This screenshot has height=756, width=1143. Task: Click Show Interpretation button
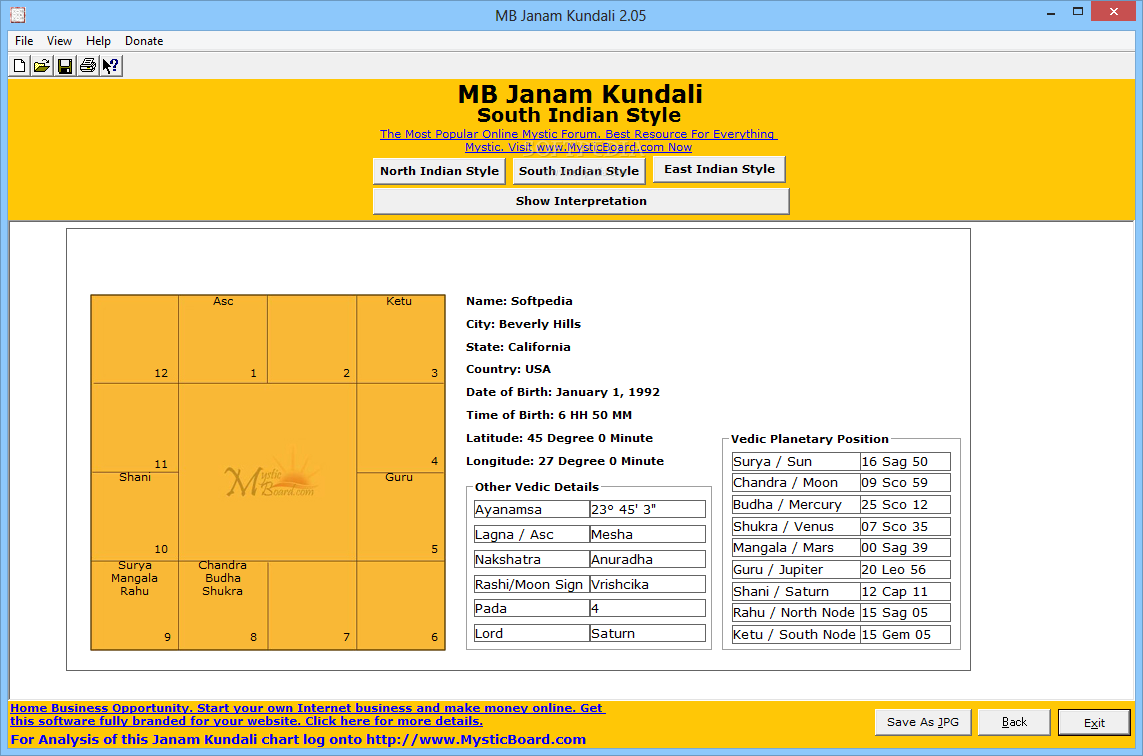[x=581, y=201]
